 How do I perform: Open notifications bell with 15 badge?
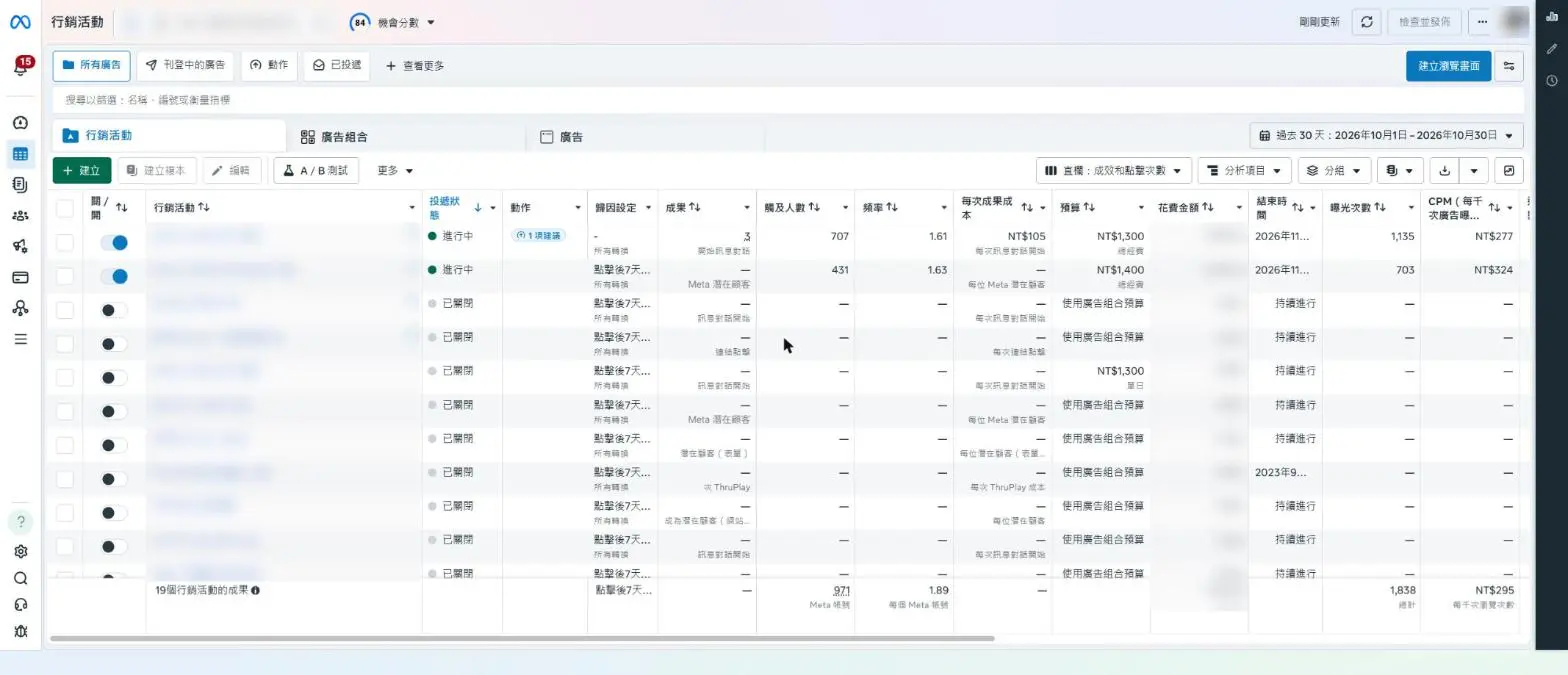coord(20,67)
